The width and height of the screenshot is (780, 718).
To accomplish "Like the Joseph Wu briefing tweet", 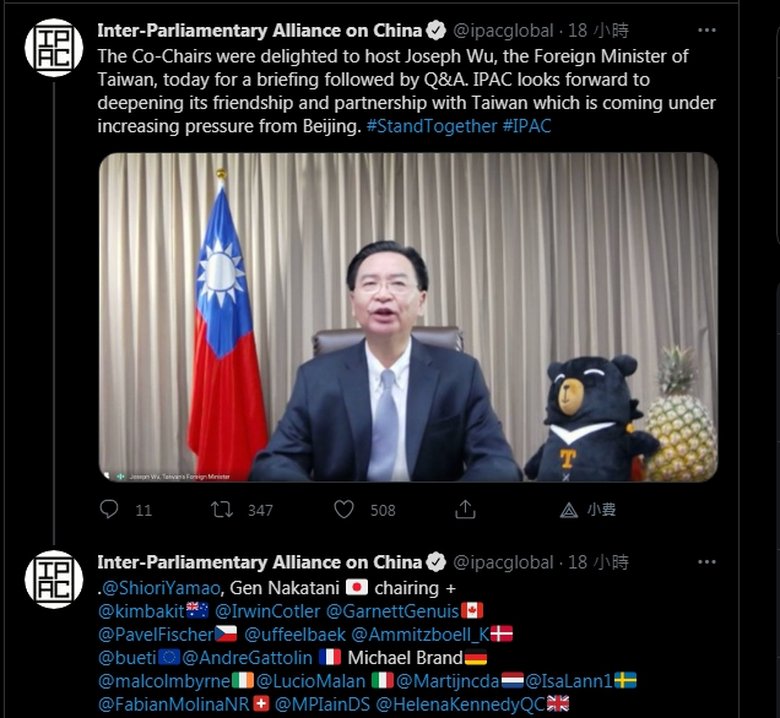I will coord(344,510).
